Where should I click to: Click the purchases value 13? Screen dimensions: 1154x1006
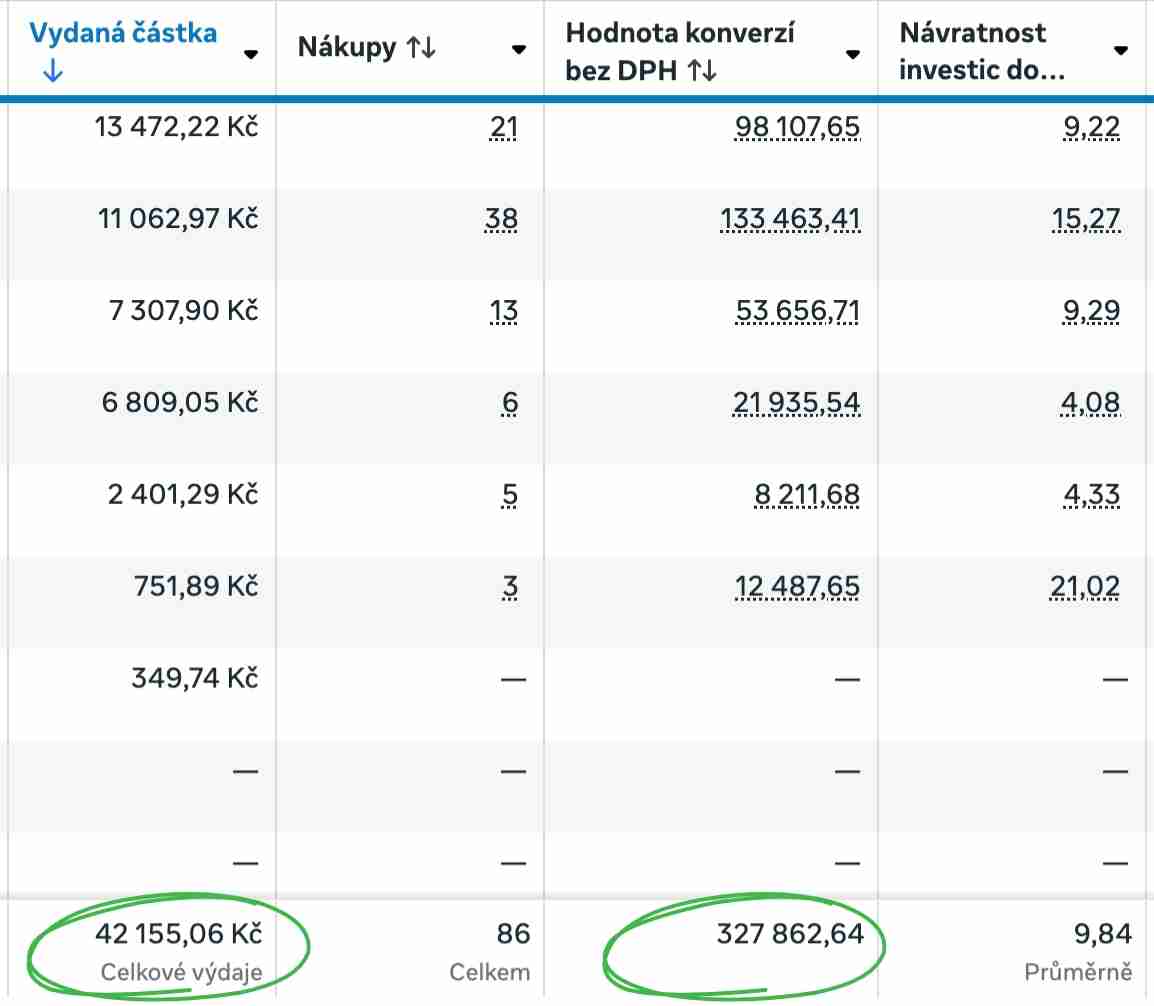click(504, 311)
